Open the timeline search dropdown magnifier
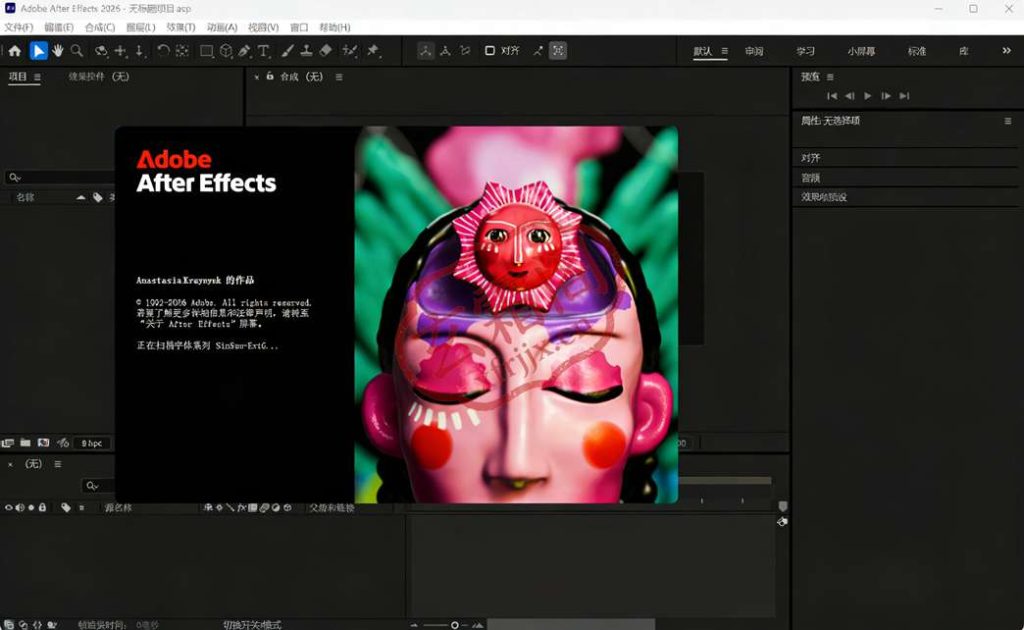Screen dimensions: 1024x630 pyautogui.click(x=92, y=485)
